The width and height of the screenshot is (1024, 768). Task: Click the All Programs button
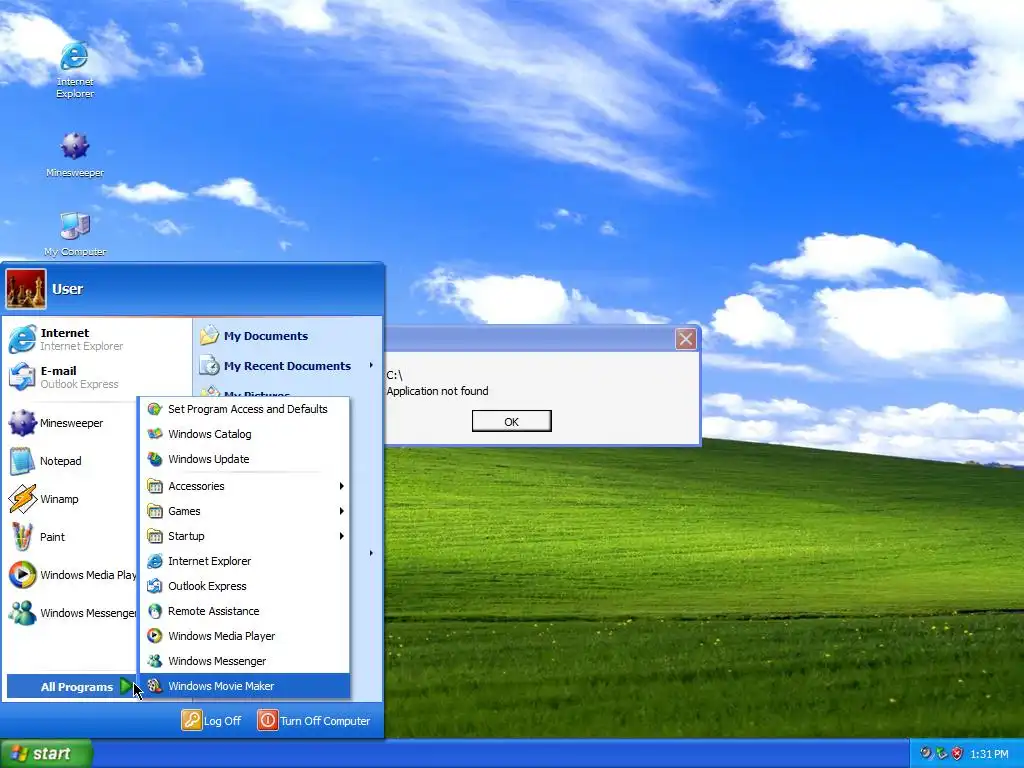72,686
